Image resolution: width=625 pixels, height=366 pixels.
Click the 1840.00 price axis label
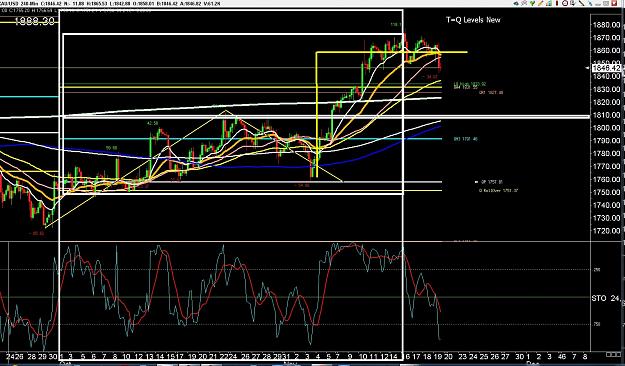(607, 77)
